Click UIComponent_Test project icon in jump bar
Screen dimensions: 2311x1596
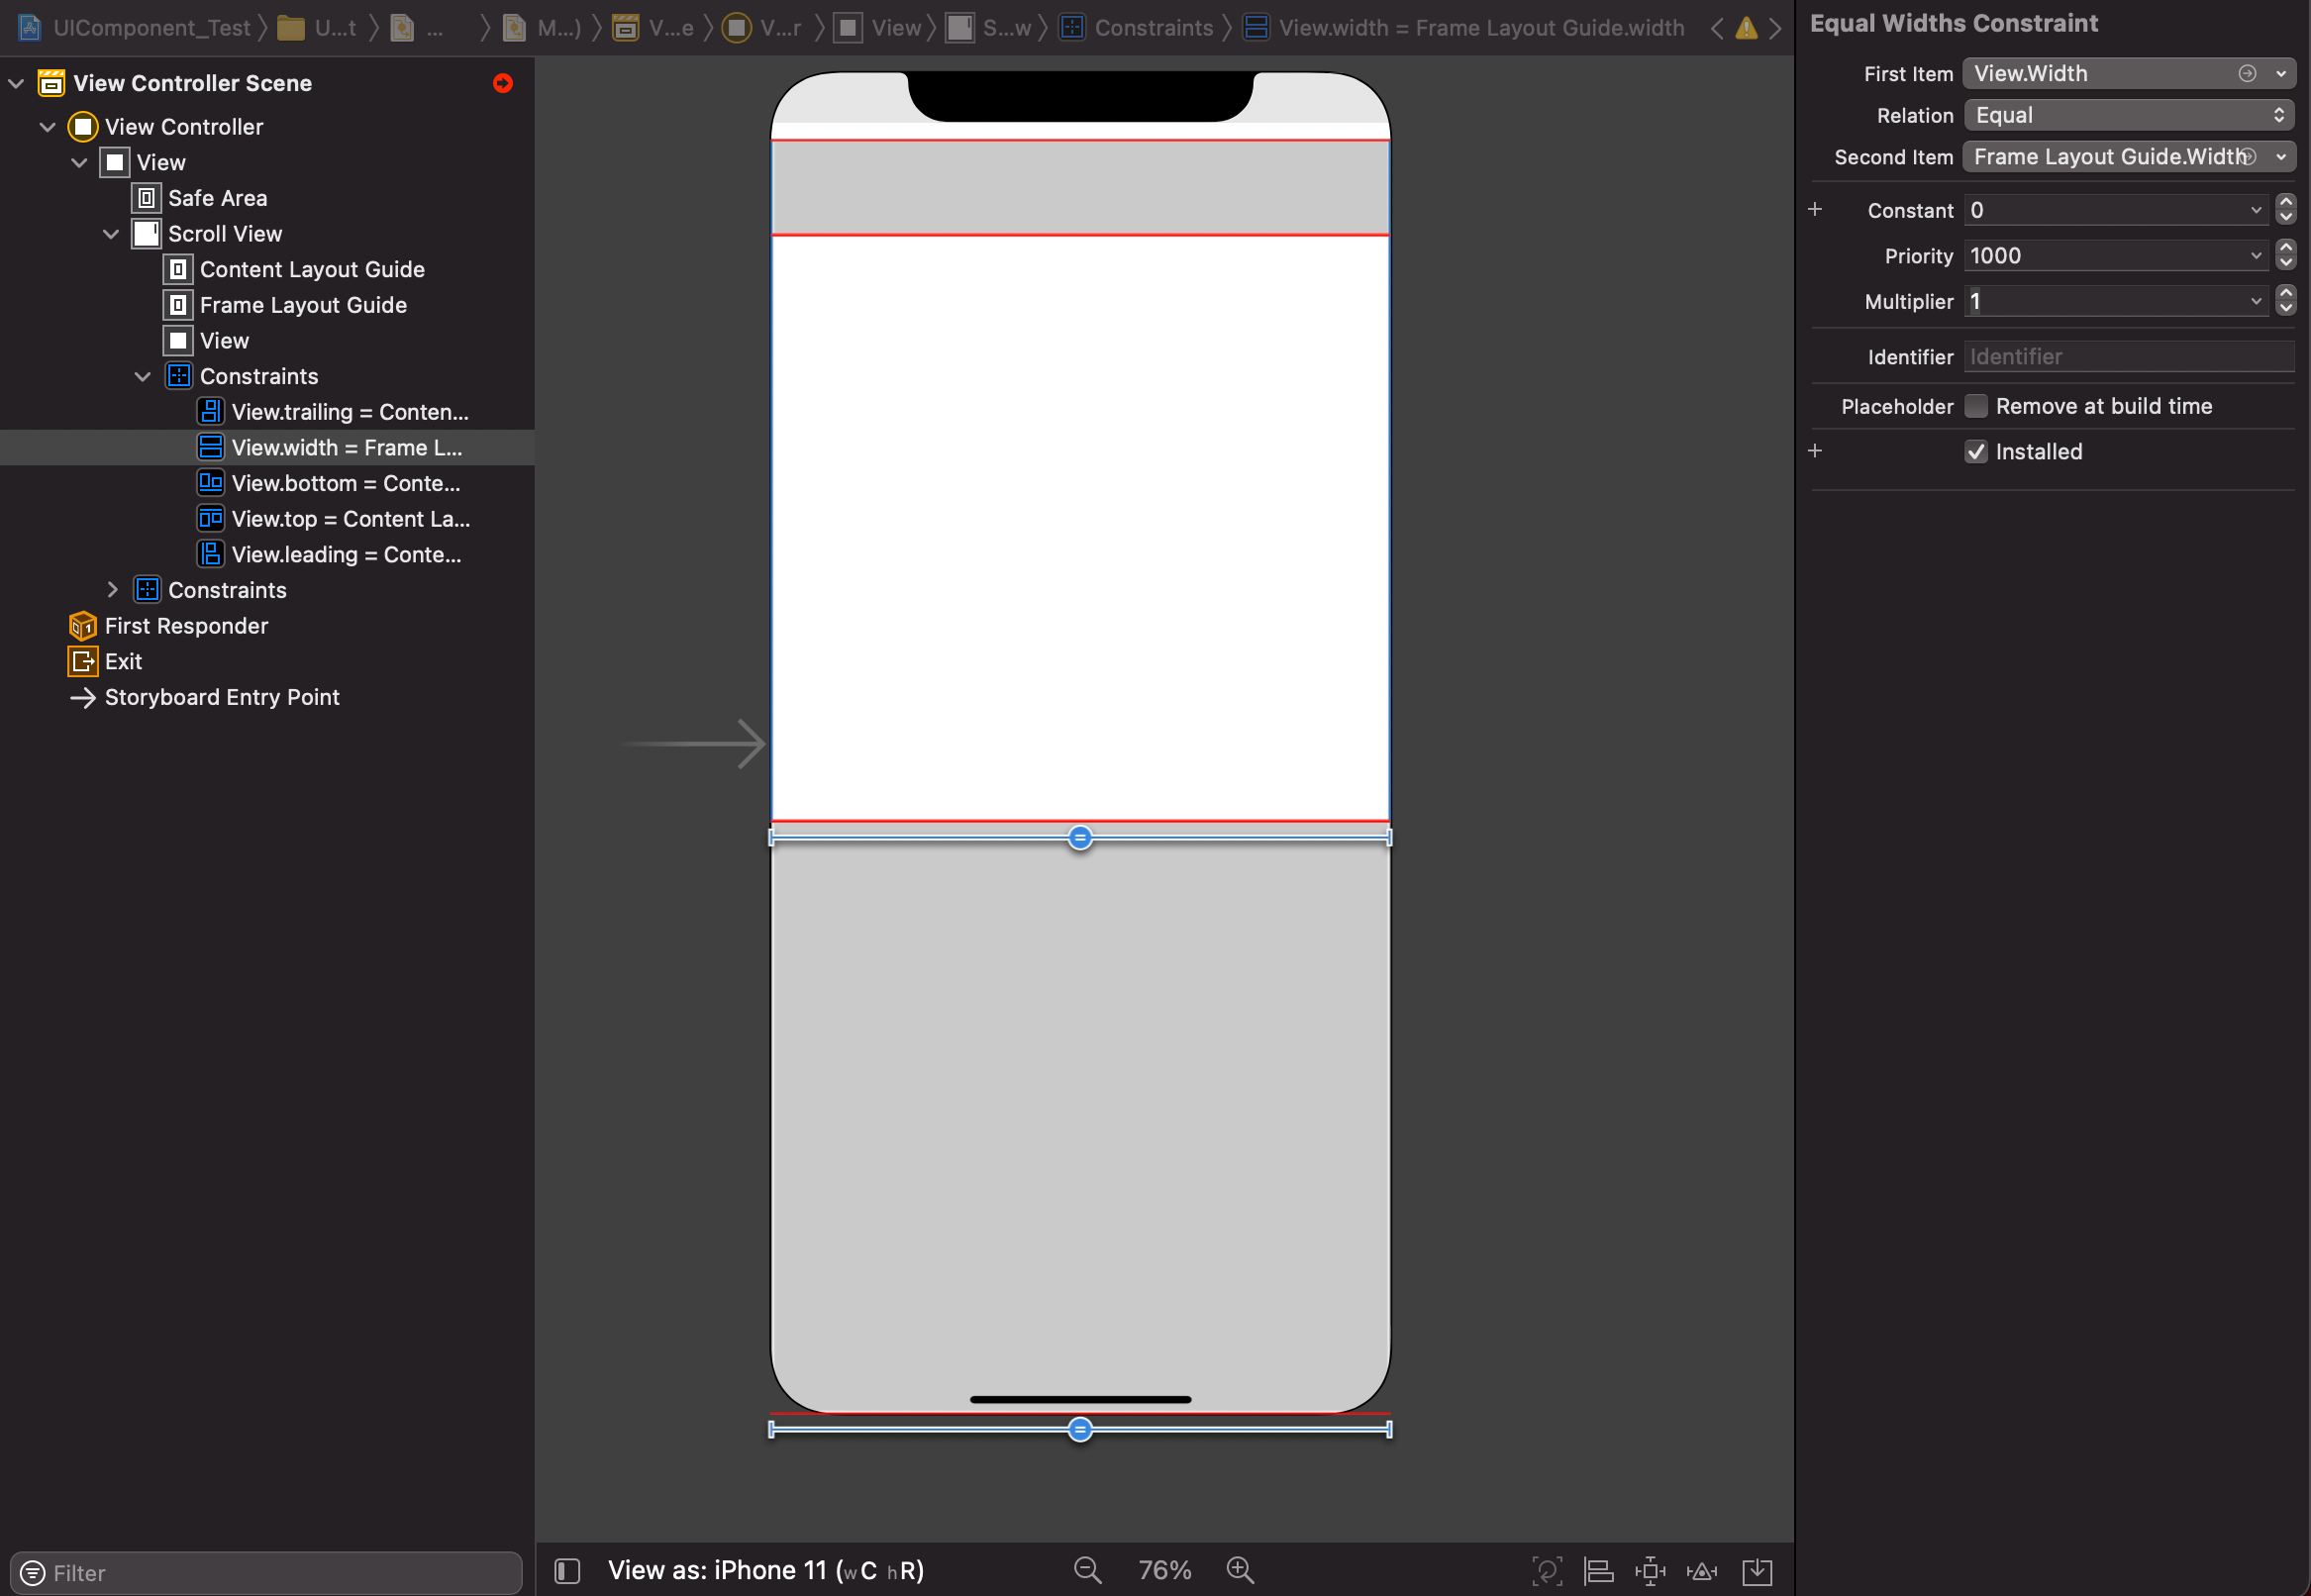30,28
